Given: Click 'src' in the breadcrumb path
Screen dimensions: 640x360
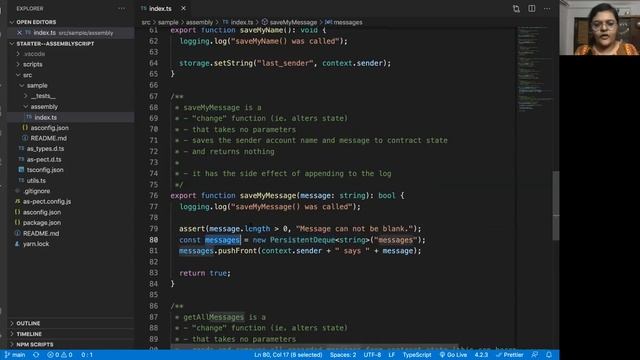Looking at the screenshot, I should pos(146,22).
